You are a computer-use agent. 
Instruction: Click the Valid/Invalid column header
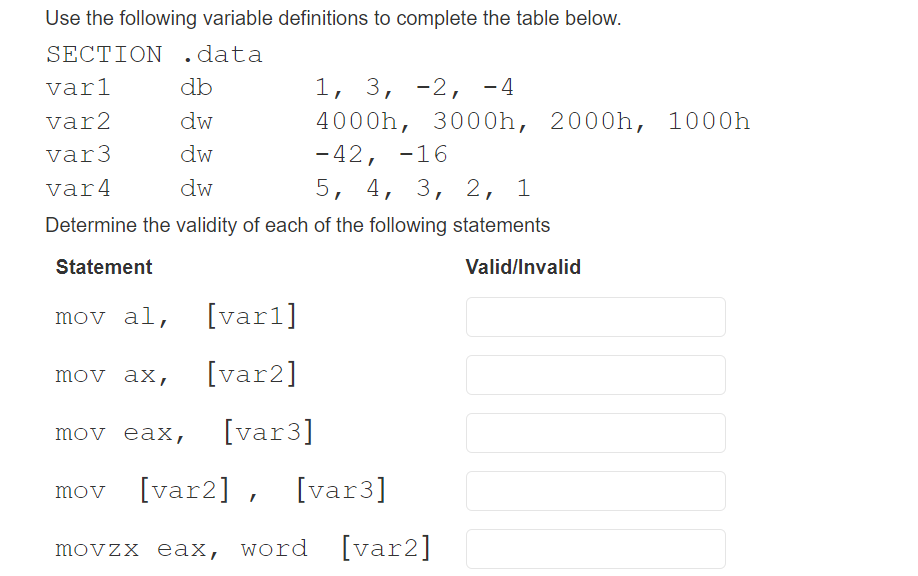pyautogui.click(x=524, y=267)
